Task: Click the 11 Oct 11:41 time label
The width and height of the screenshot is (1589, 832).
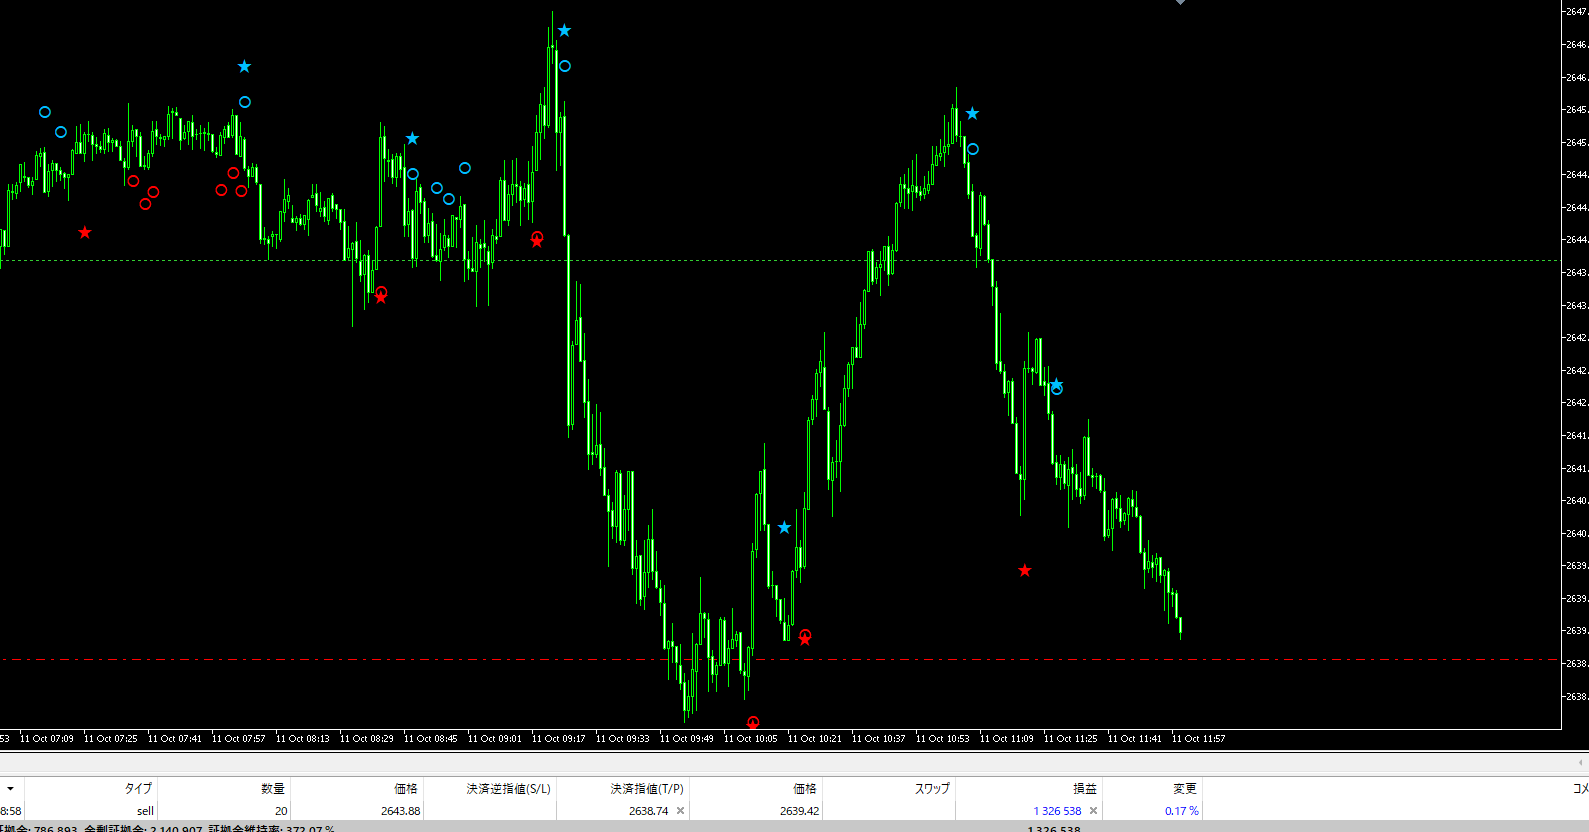Action: click(1135, 739)
